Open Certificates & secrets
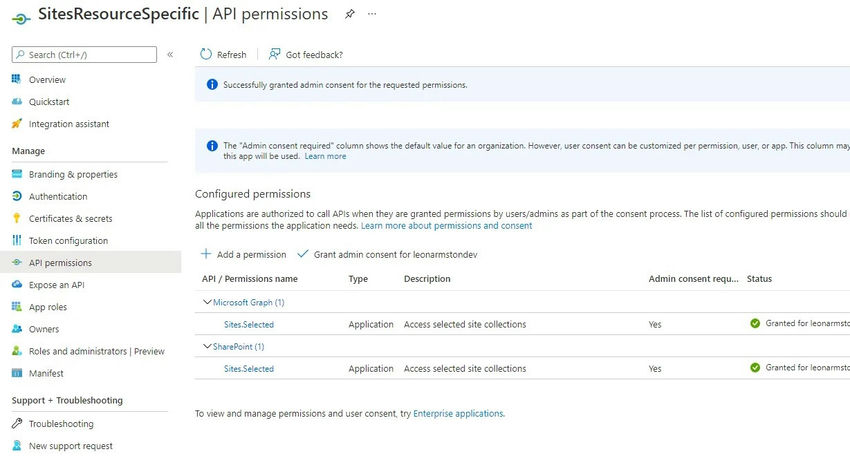The width and height of the screenshot is (850, 456). (x=70, y=219)
